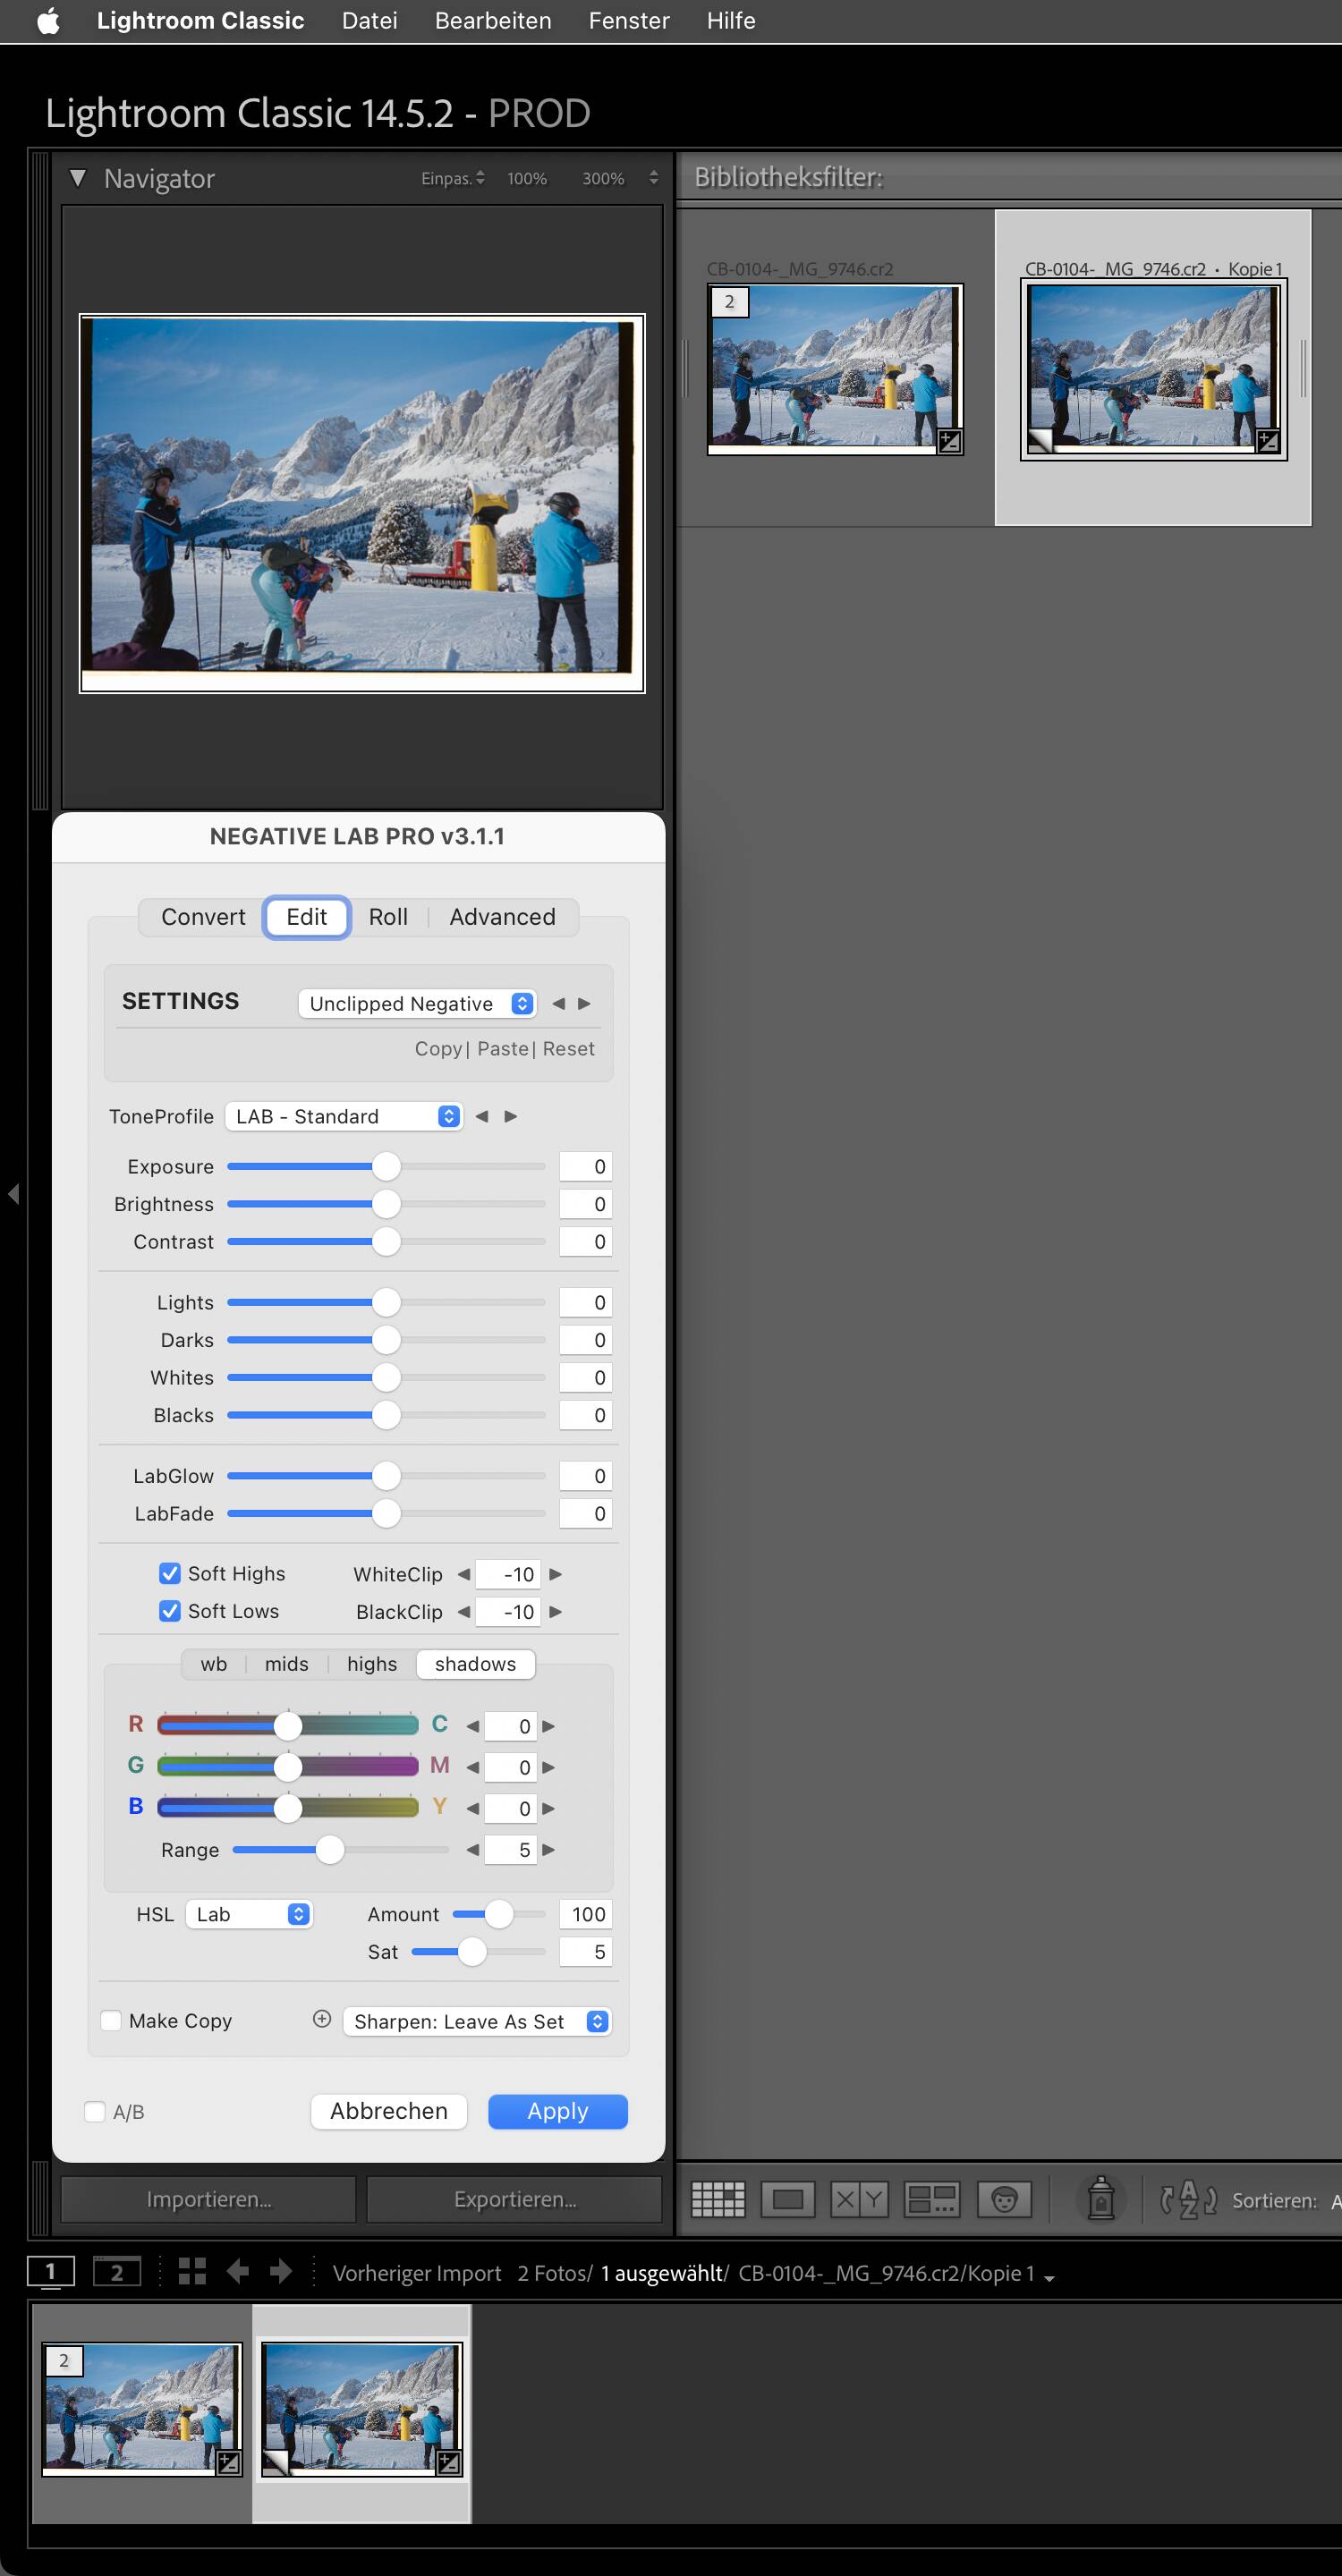Select the wb color balance tab
1342x2576 pixels.
point(214,1664)
